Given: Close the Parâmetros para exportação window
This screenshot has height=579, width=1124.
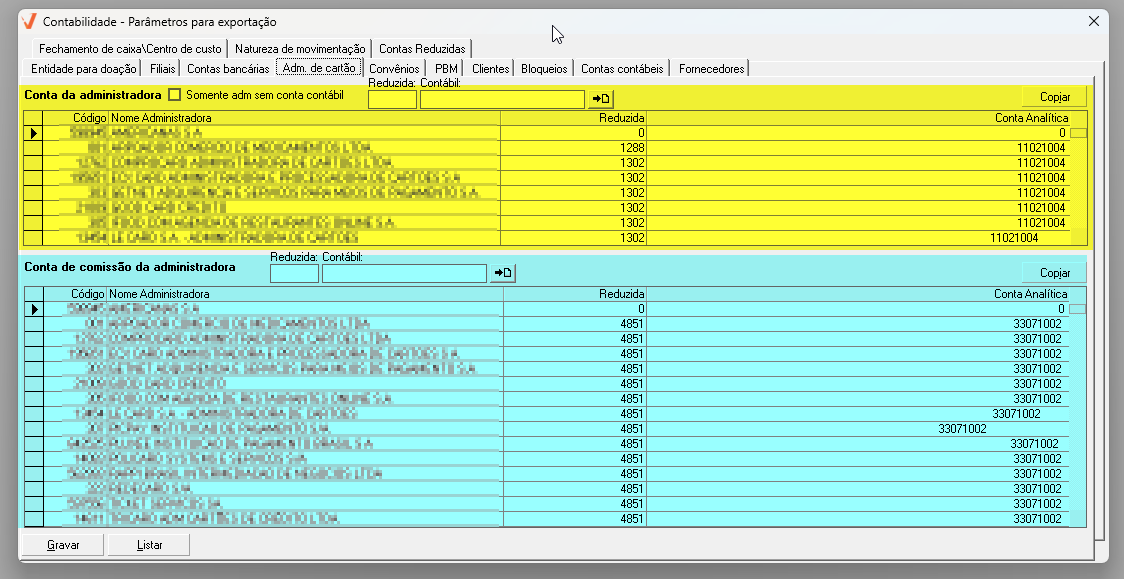Looking at the screenshot, I should tap(1093, 21).
